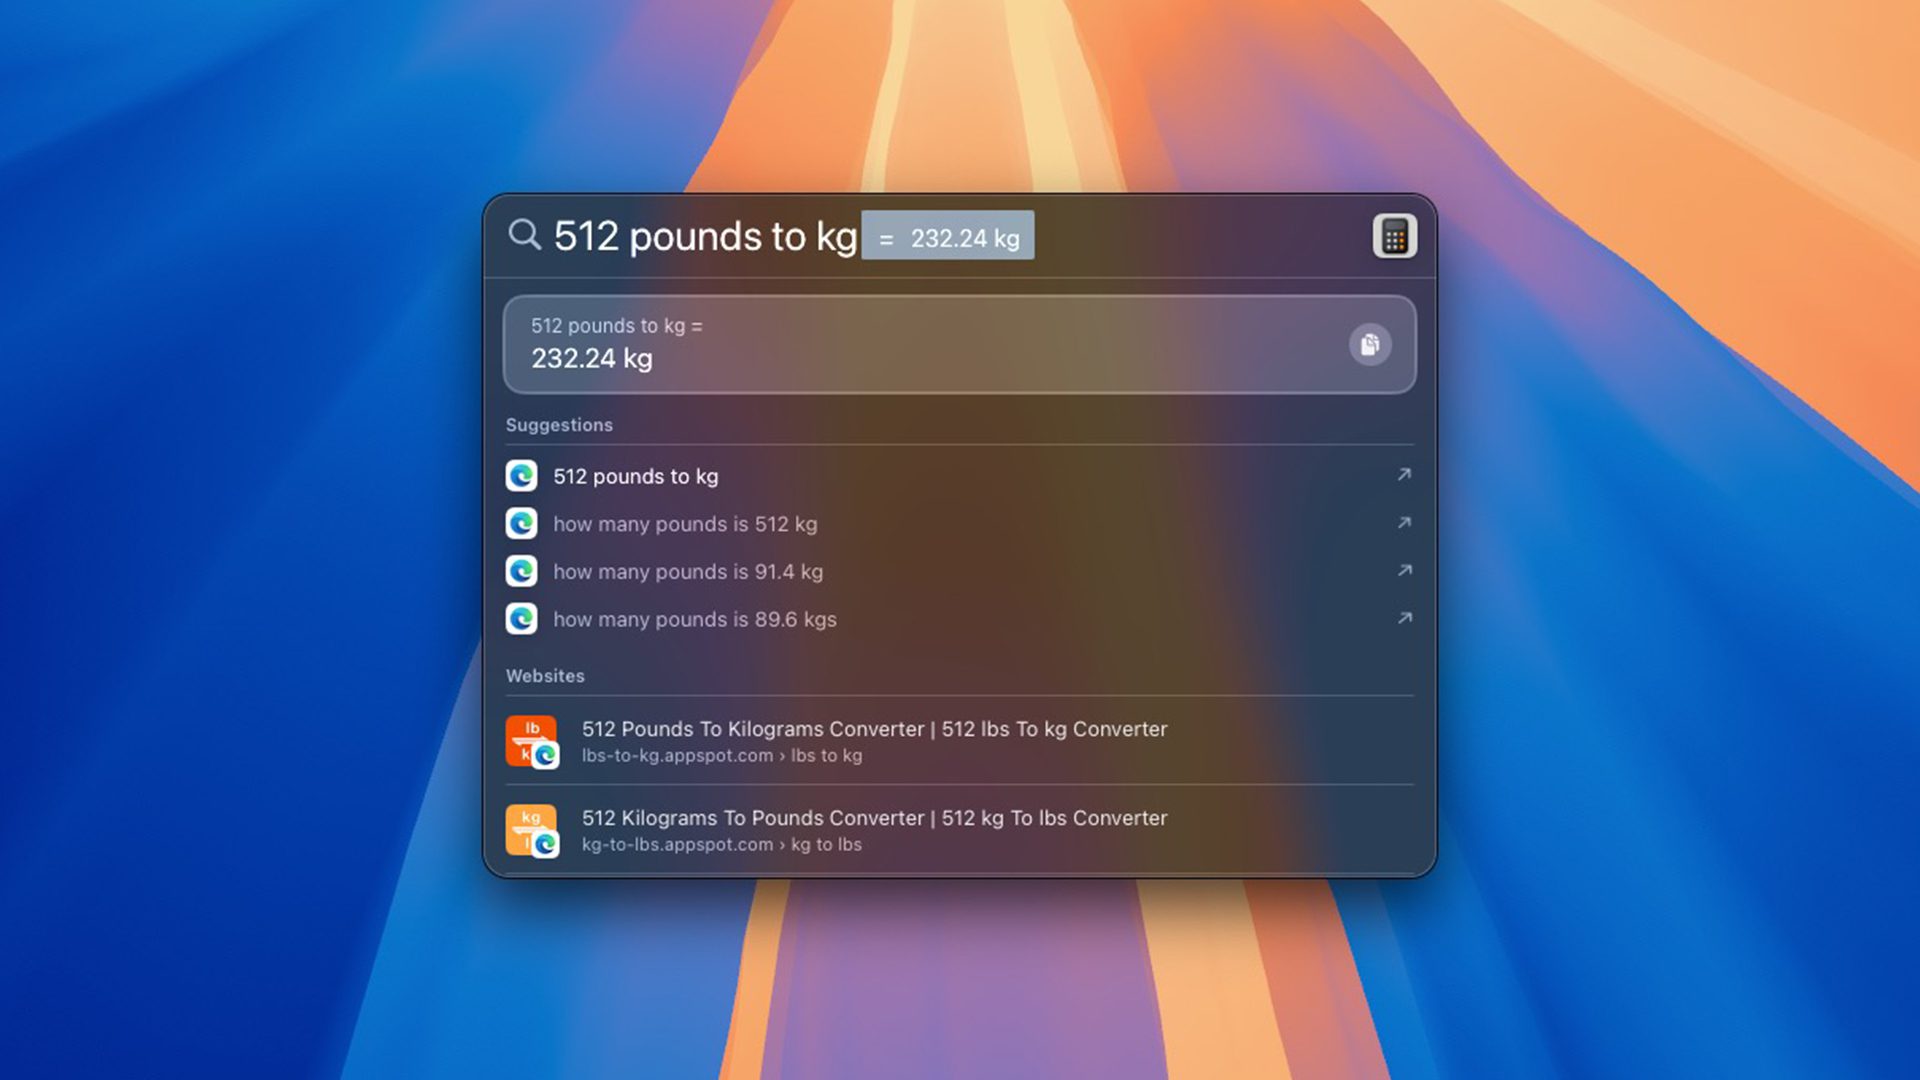
Task: Click Edge icon beside 'how many pounds is 89.6 kgs'
Action: [521, 619]
